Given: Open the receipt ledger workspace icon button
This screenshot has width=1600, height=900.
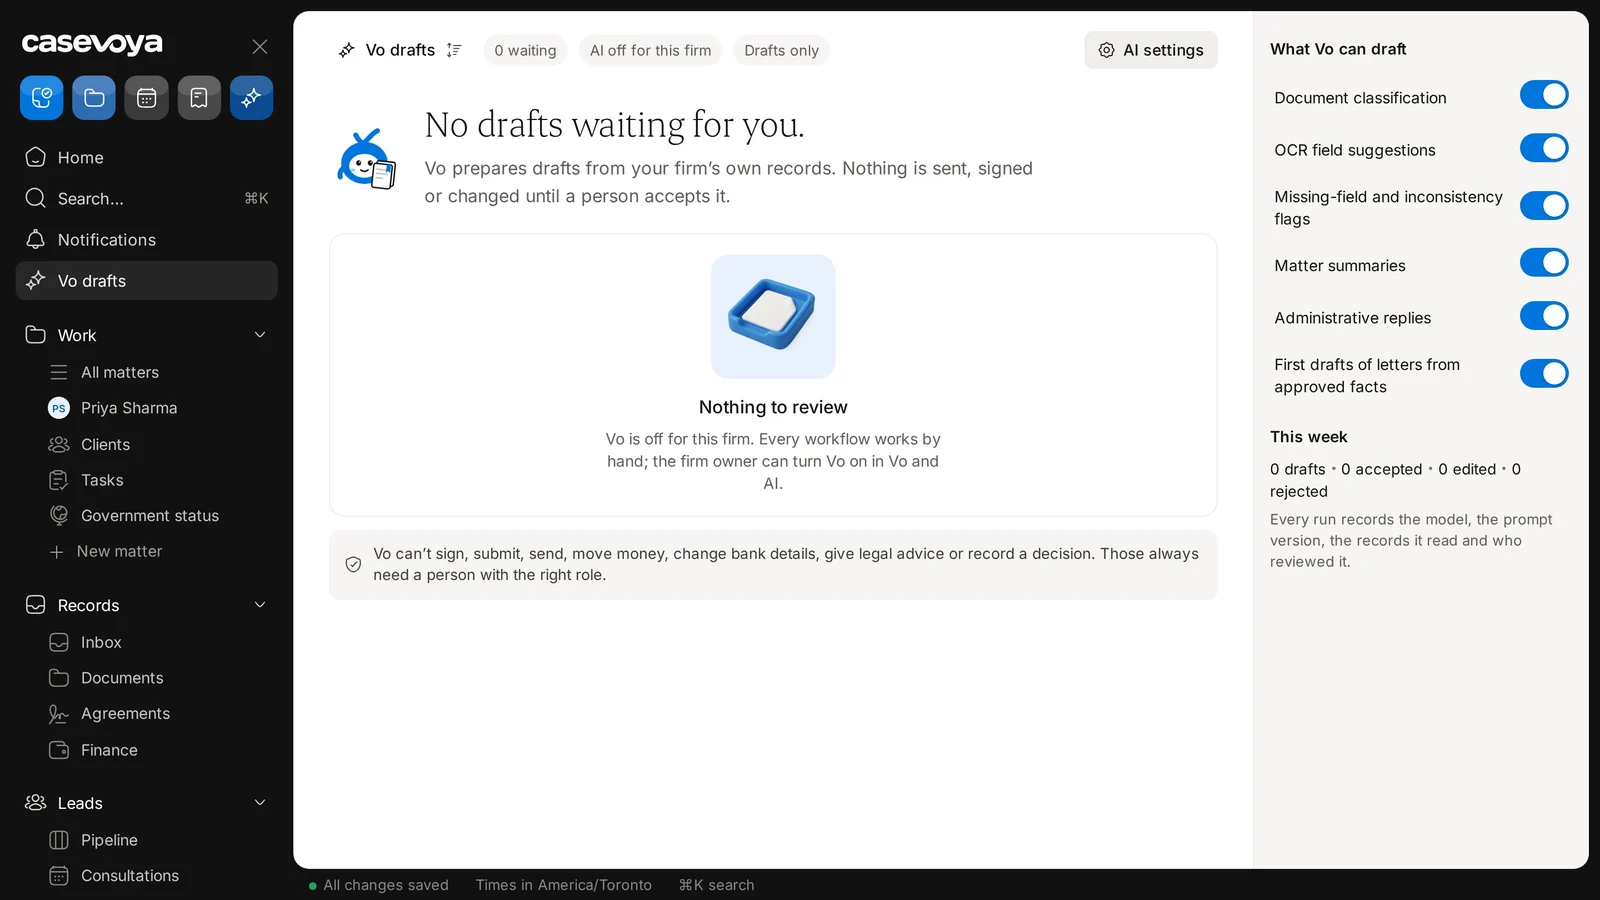Looking at the screenshot, I should click(199, 98).
